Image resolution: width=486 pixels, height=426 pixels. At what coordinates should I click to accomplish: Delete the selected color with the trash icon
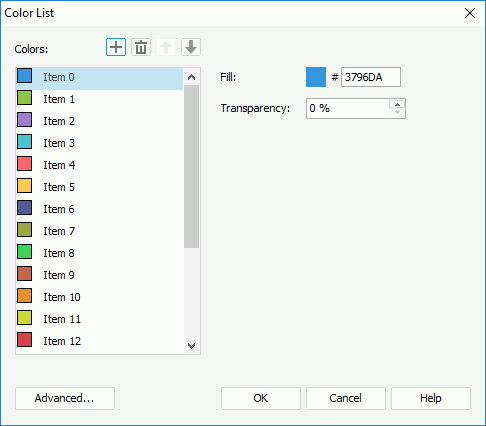[x=141, y=47]
